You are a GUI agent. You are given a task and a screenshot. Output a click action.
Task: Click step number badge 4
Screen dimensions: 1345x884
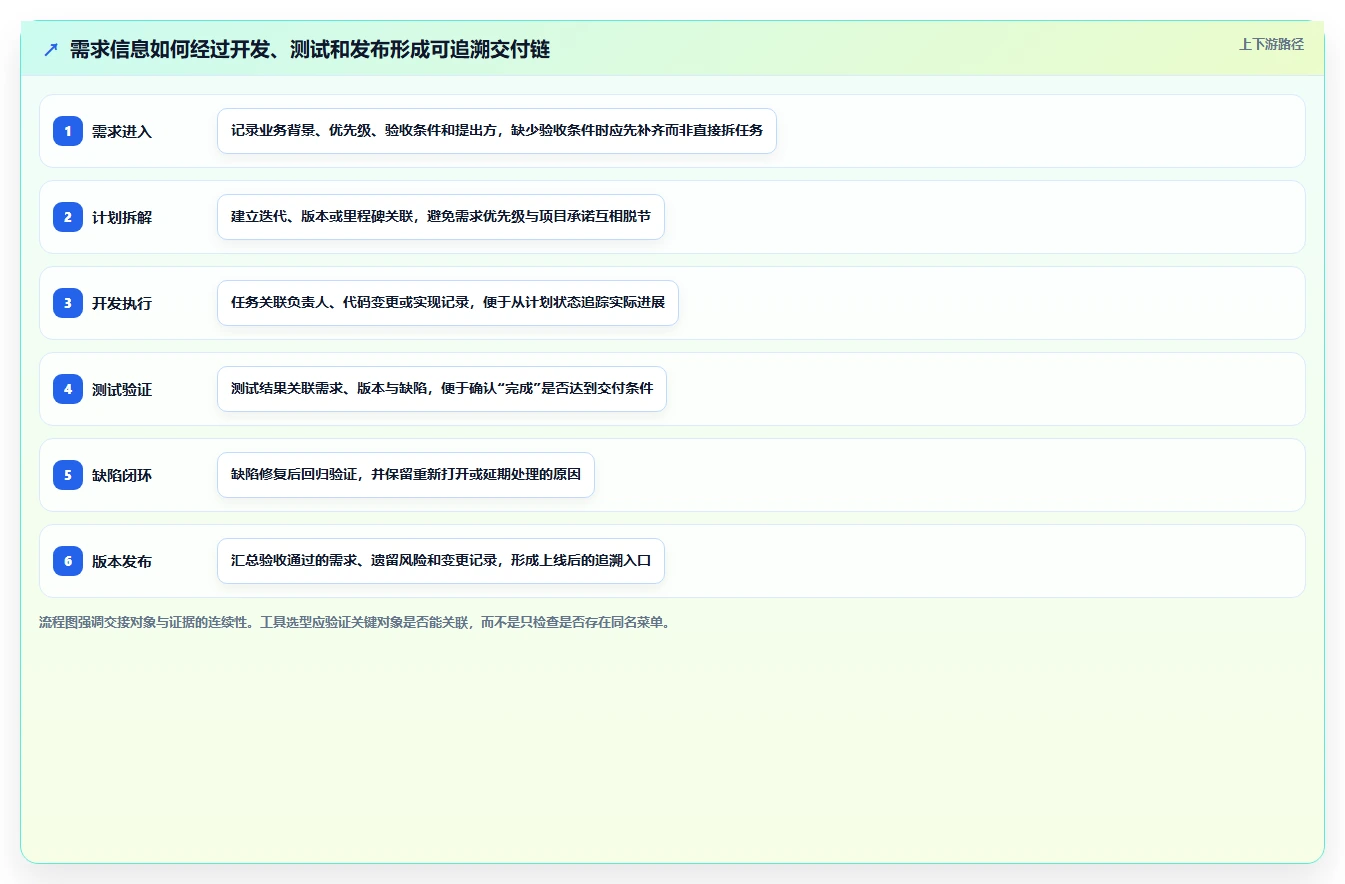(68, 388)
